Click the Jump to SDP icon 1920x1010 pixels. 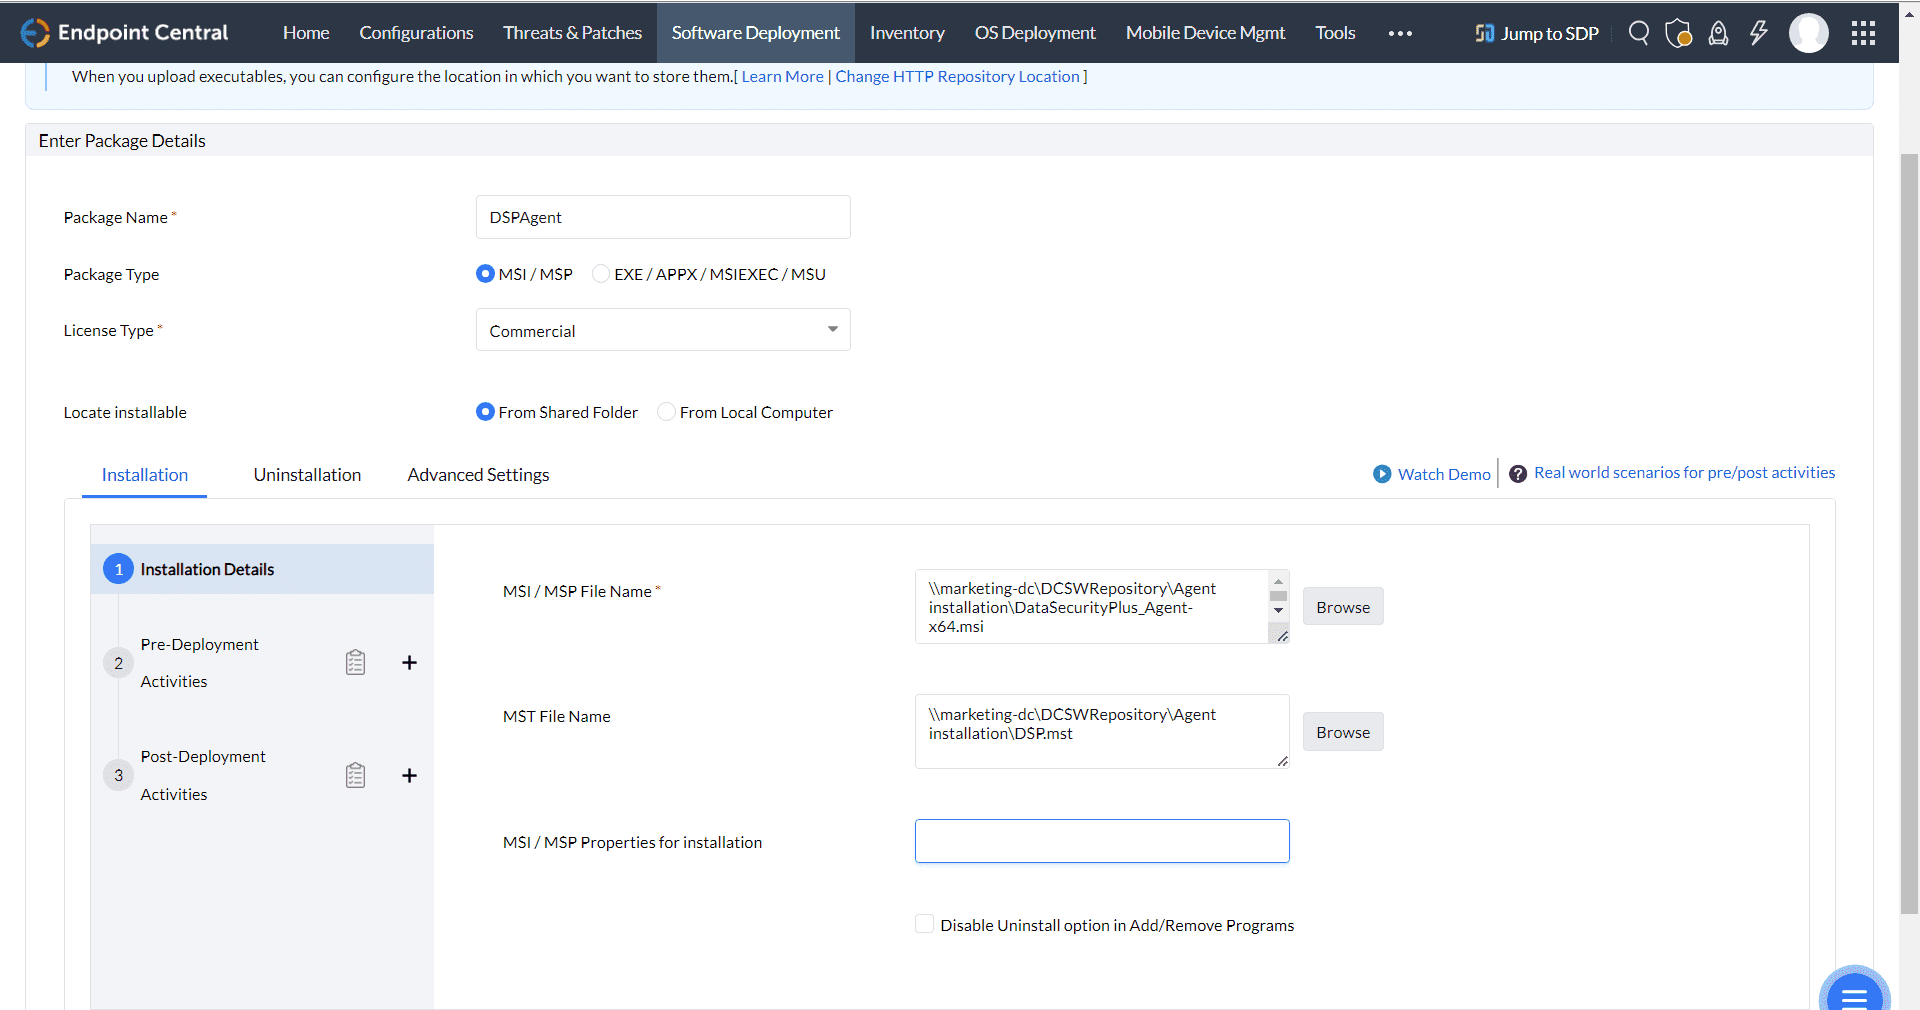pos(1484,33)
